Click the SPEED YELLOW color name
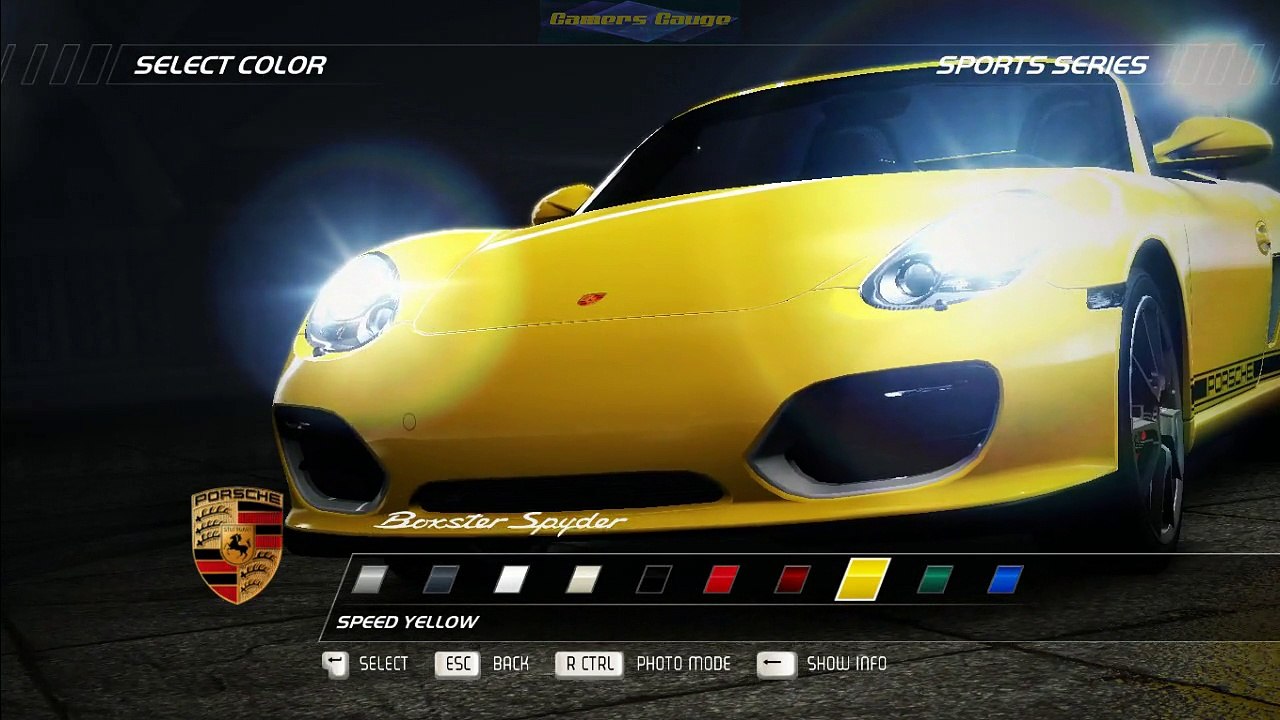Screen dimensions: 1280x720 [408, 622]
